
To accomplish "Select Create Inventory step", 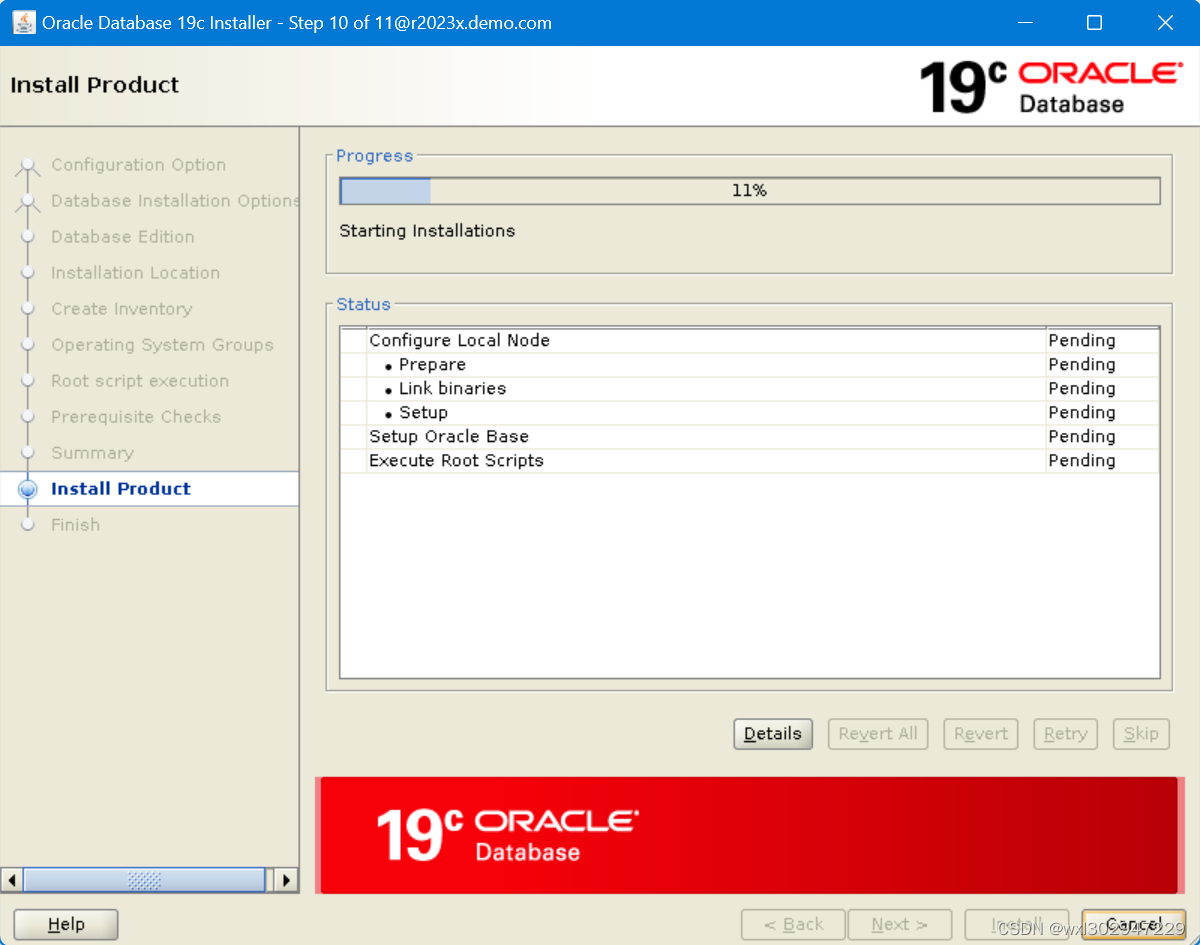I will [x=121, y=309].
